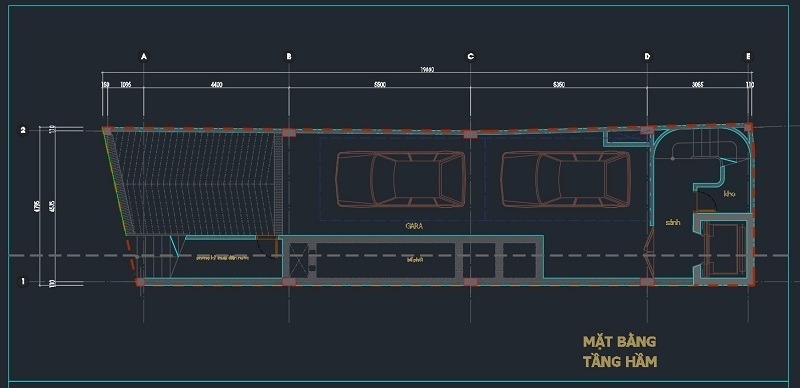Select the 4400 dimension text
This screenshot has height=388, width=800.
tap(216, 85)
